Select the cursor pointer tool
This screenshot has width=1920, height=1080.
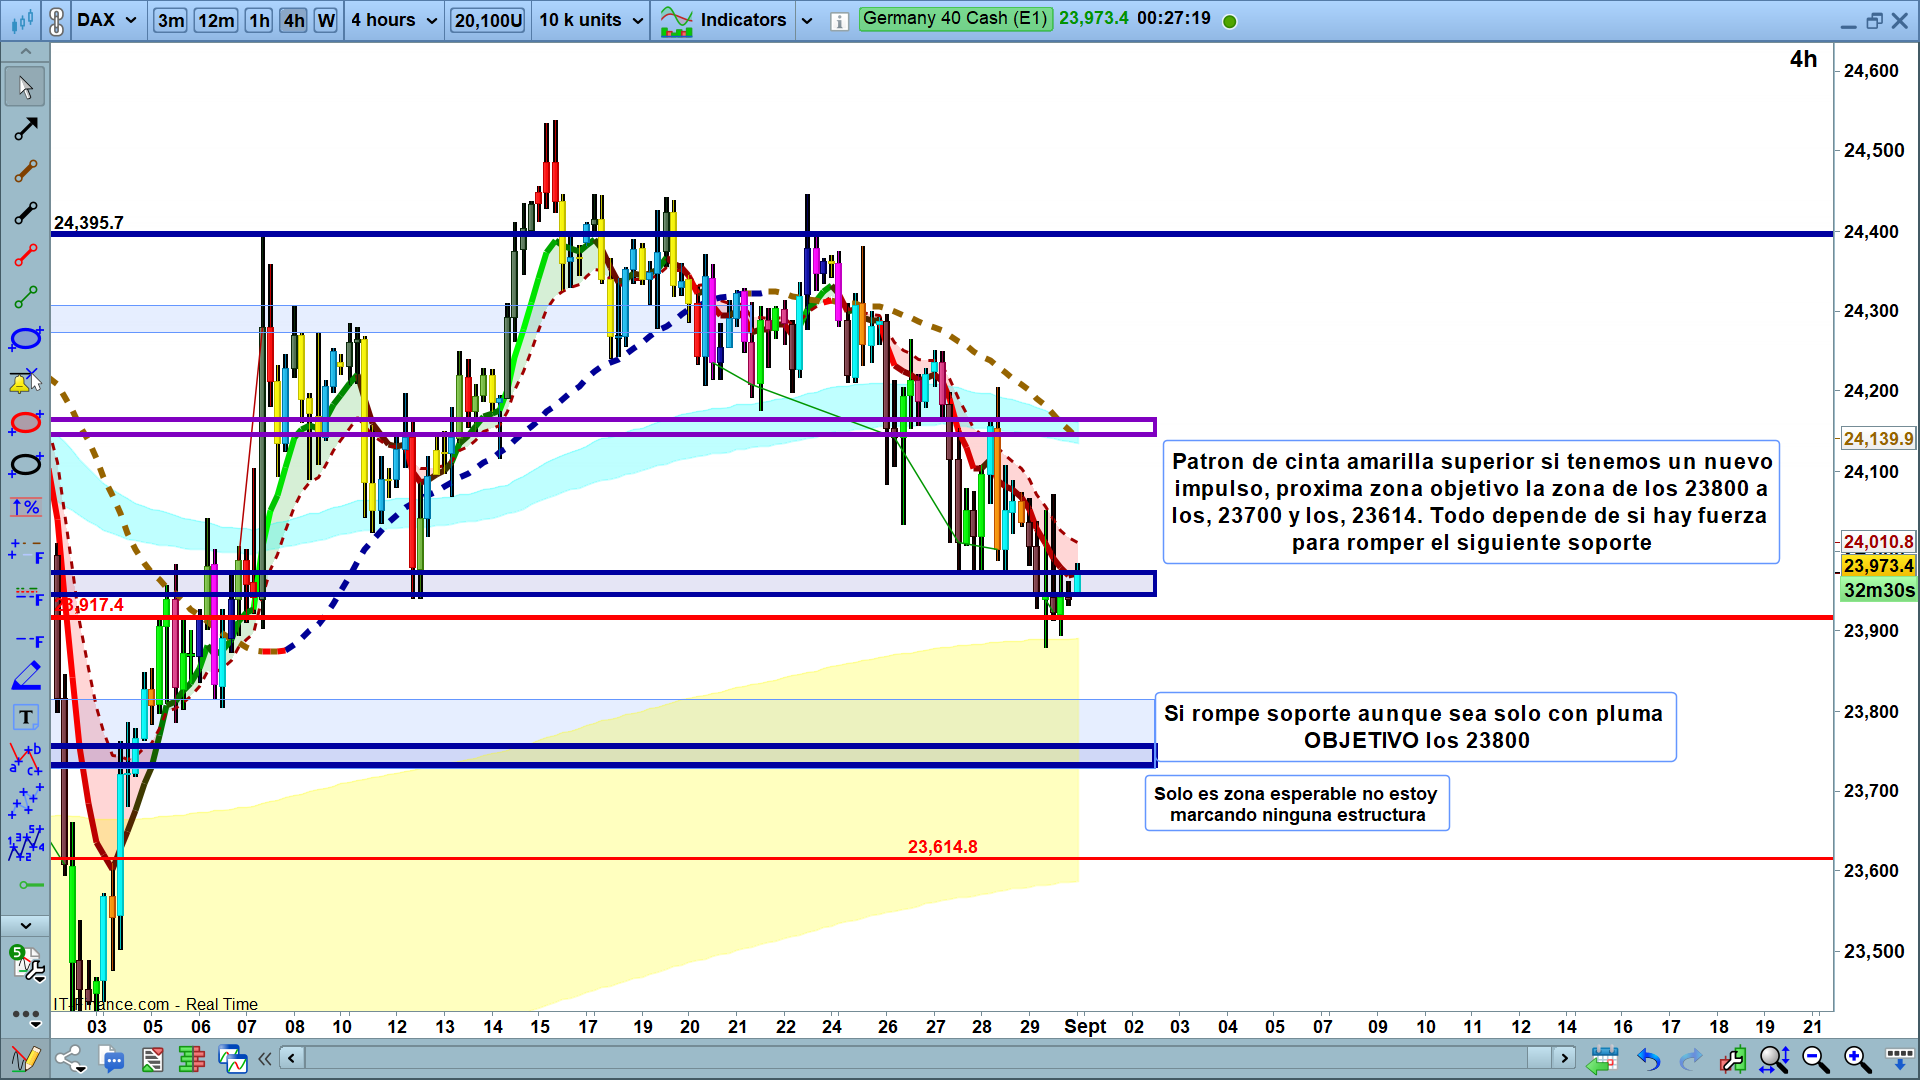(x=25, y=87)
